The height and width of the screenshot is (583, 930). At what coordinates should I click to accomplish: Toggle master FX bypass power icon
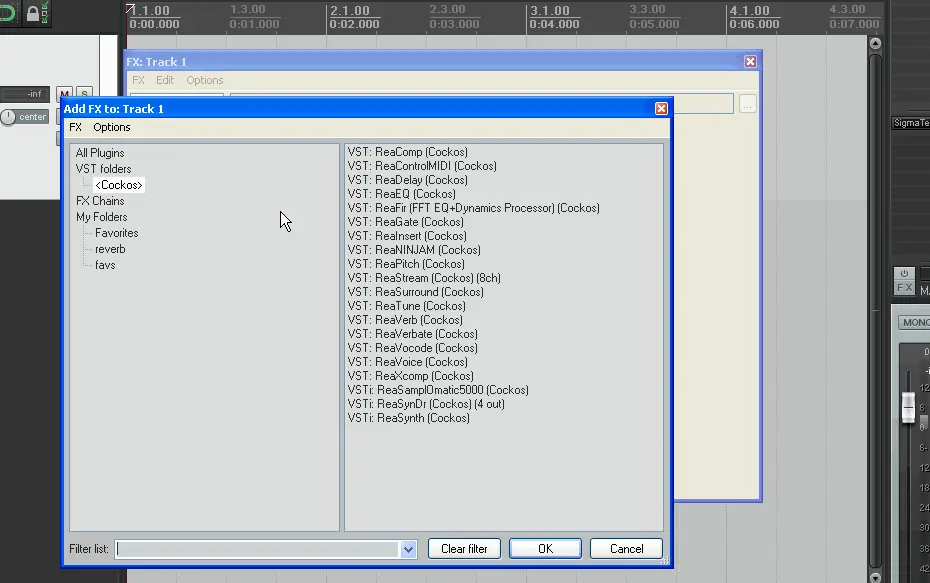[904, 273]
